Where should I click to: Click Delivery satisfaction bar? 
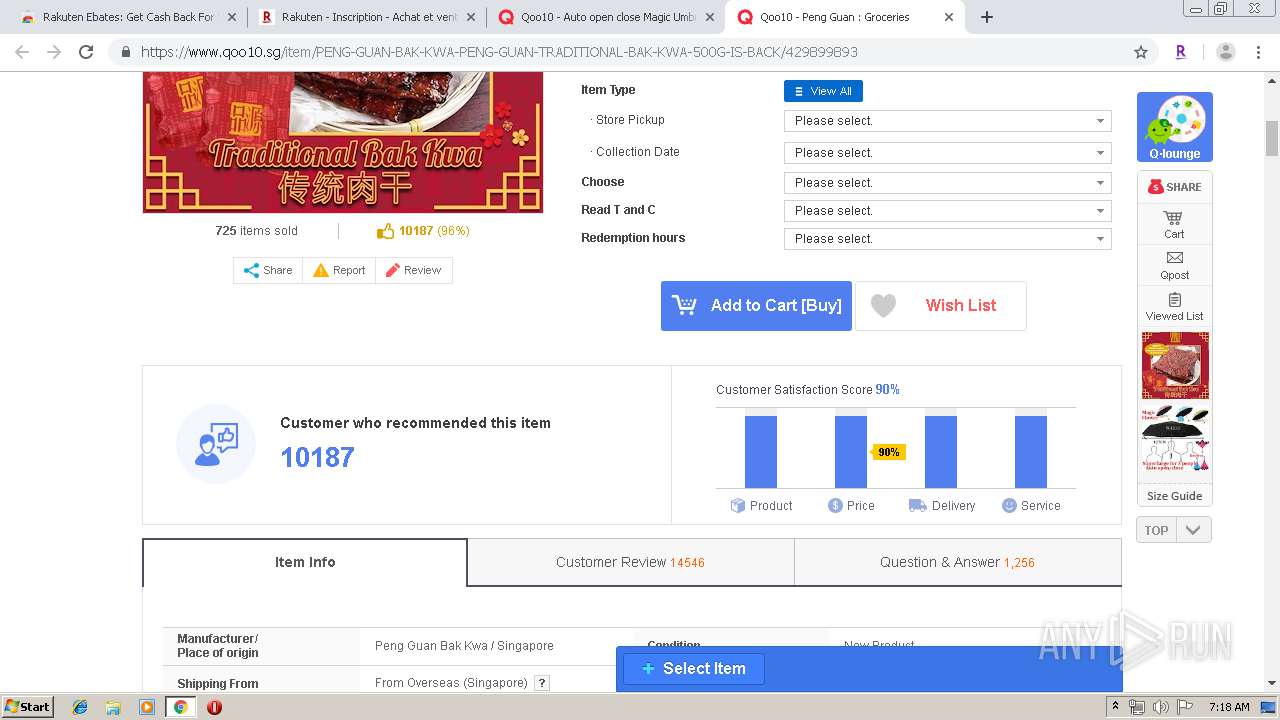(941, 451)
